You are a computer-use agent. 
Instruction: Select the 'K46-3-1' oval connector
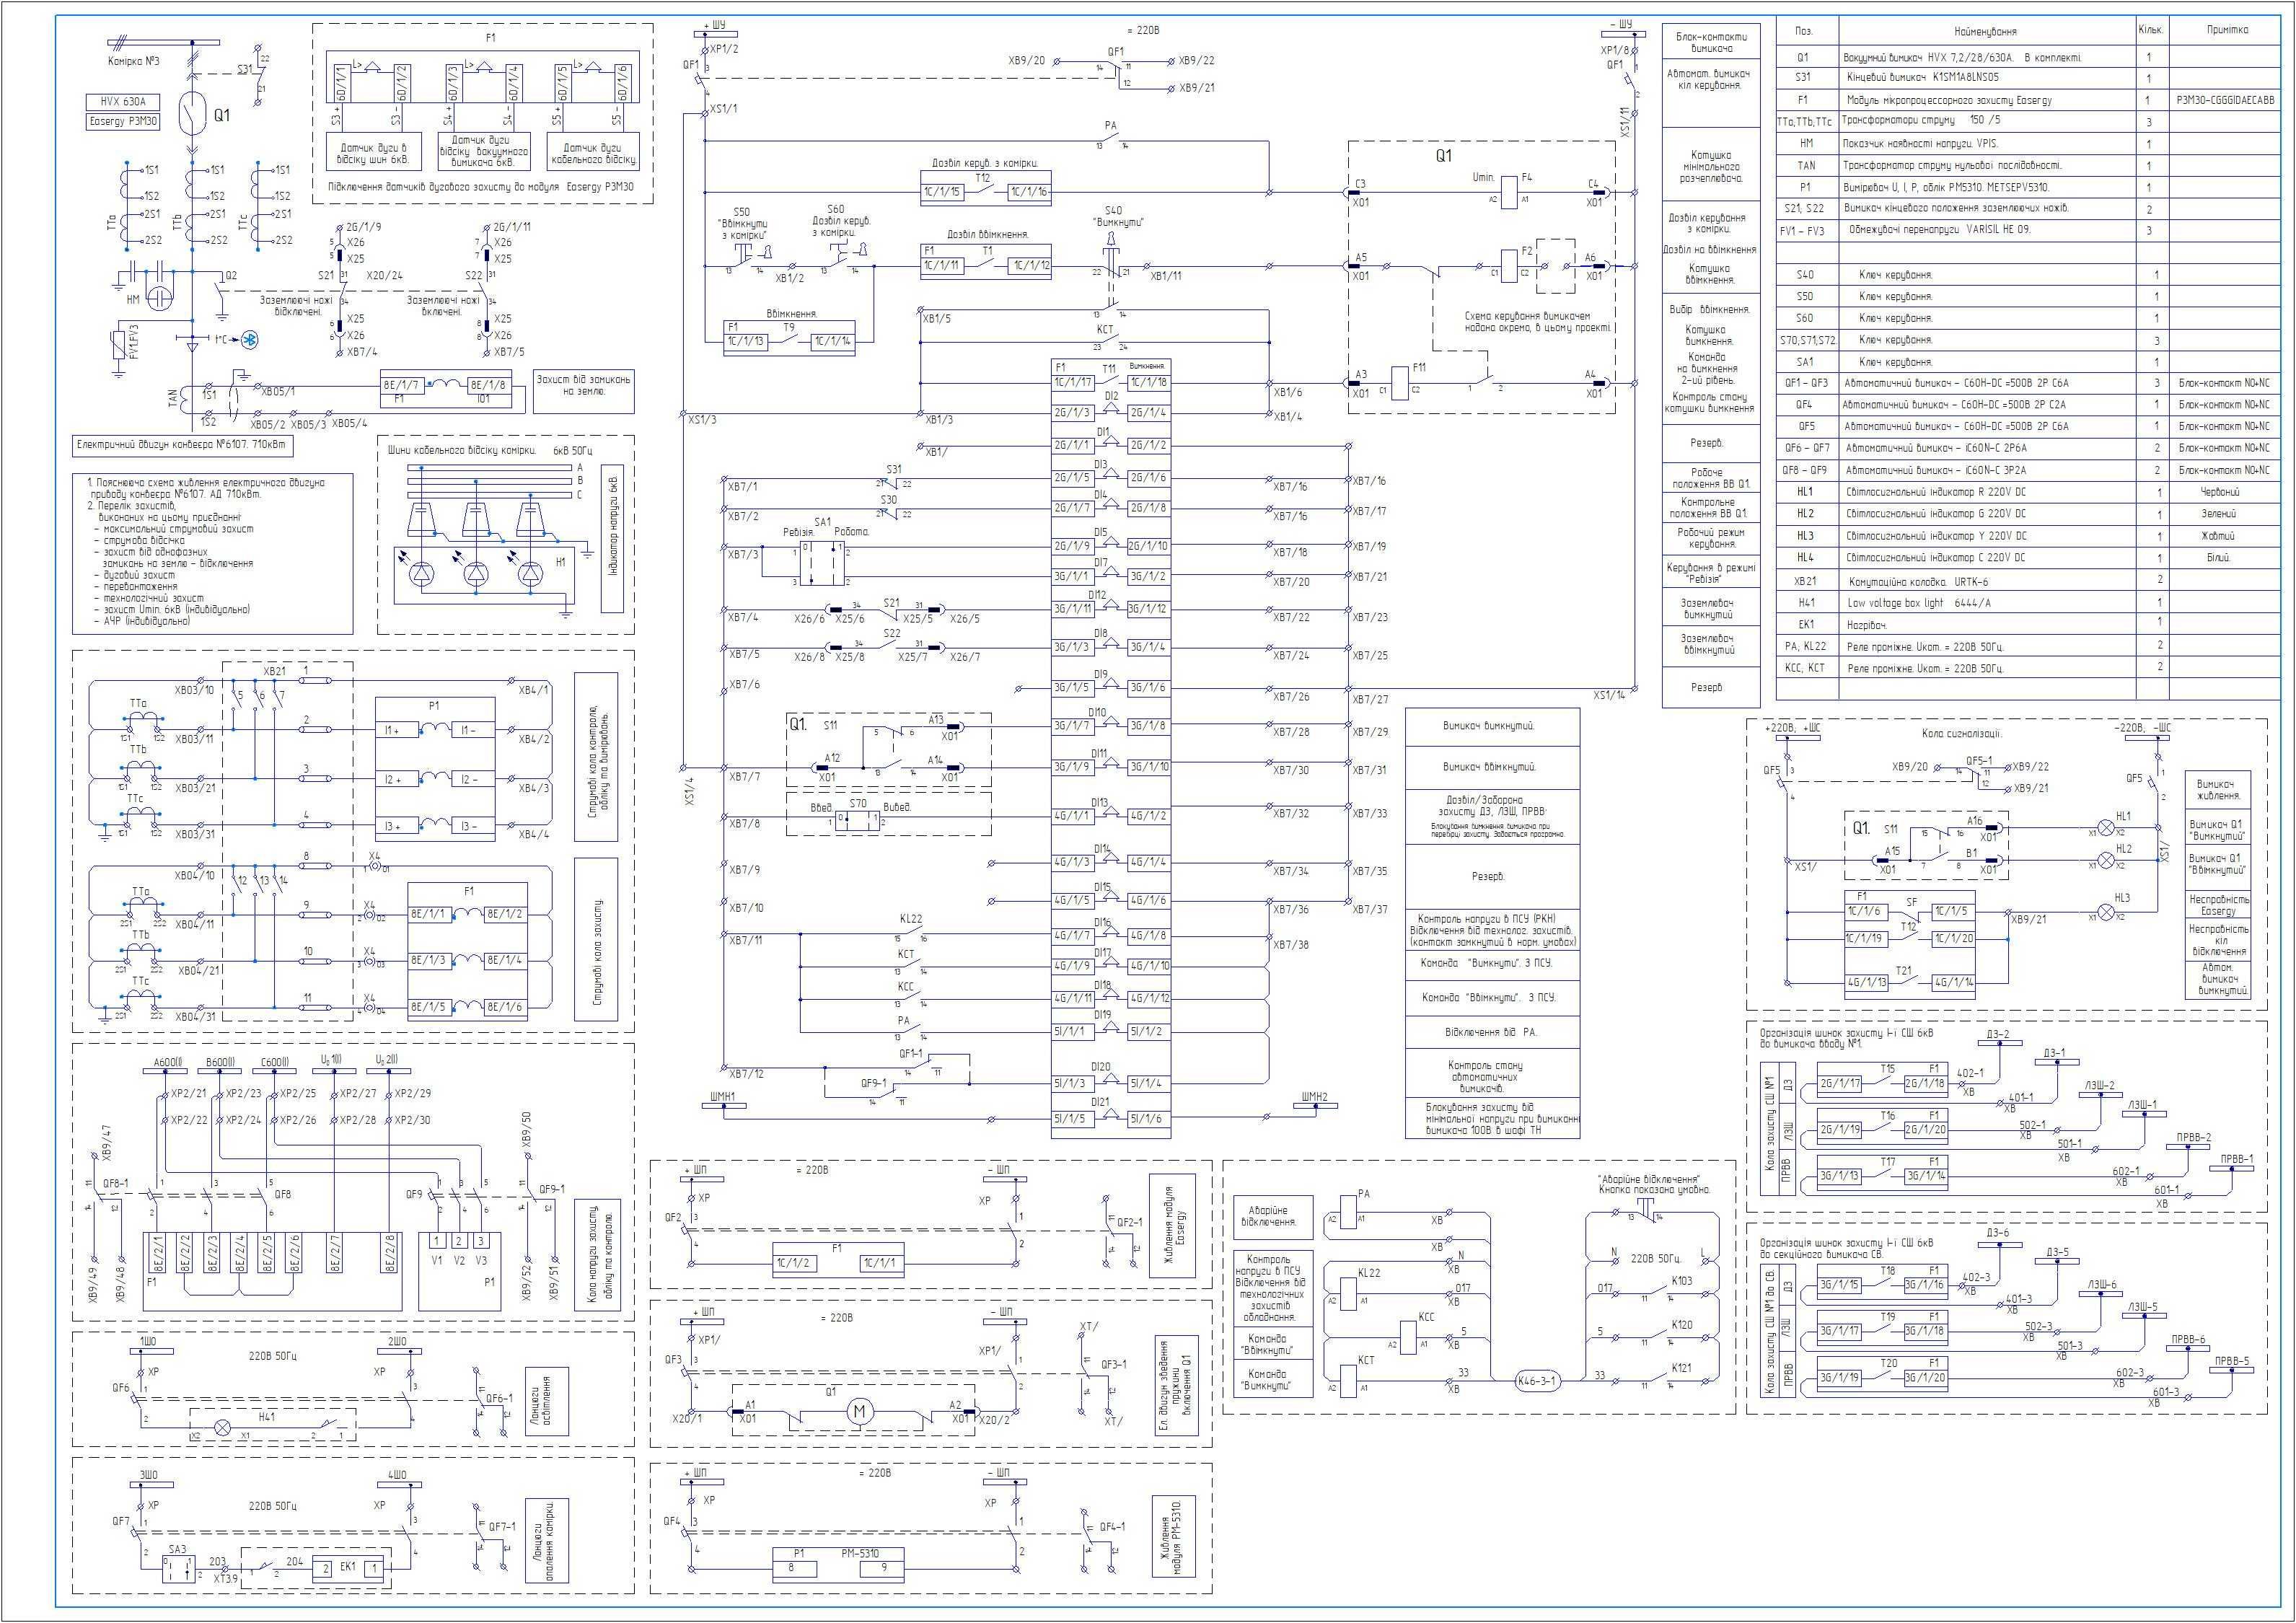1537,1381
